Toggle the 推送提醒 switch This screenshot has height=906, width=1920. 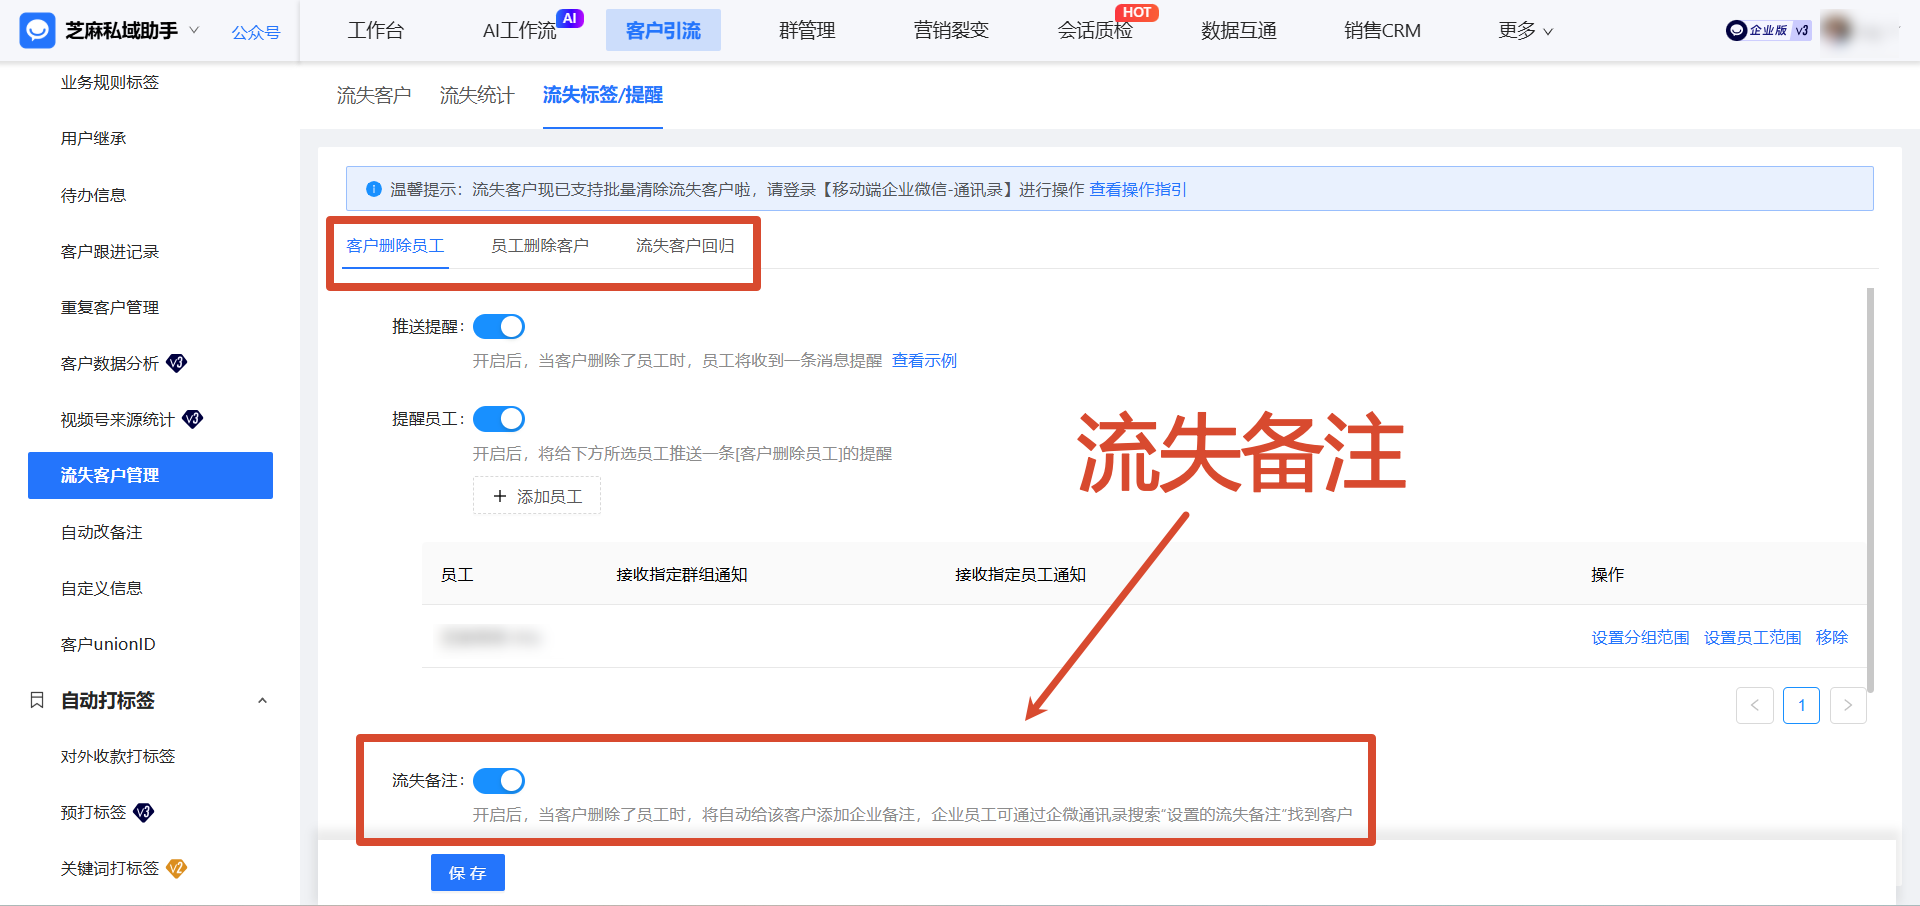tap(499, 327)
